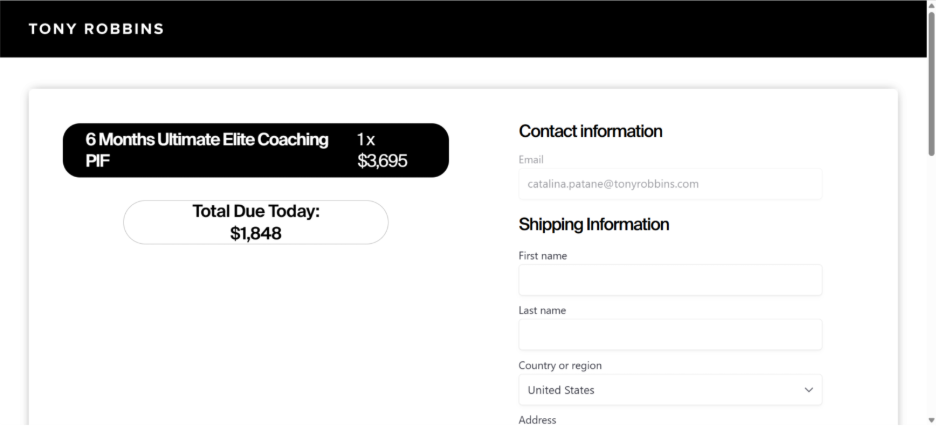Screen dimensions: 936x426
Task: Click the Email label text
Action: coord(531,159)
